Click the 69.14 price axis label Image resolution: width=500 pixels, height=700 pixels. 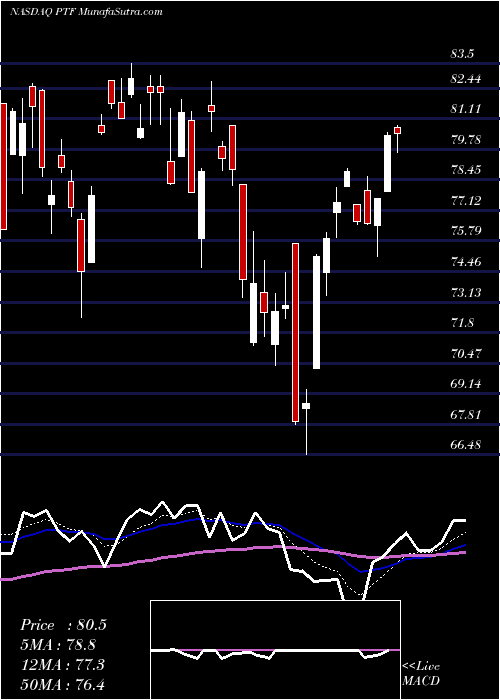466,384
